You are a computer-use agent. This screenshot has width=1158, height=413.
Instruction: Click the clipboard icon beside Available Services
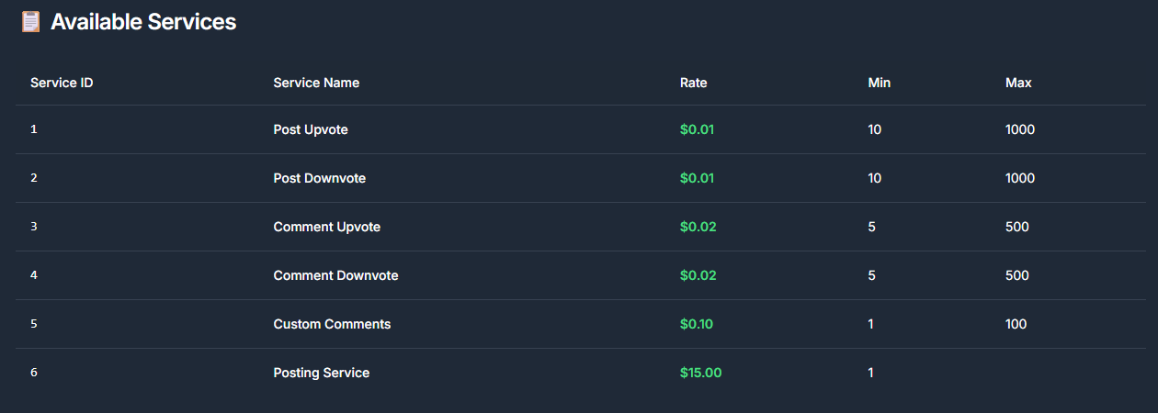(x=31, y=21)
